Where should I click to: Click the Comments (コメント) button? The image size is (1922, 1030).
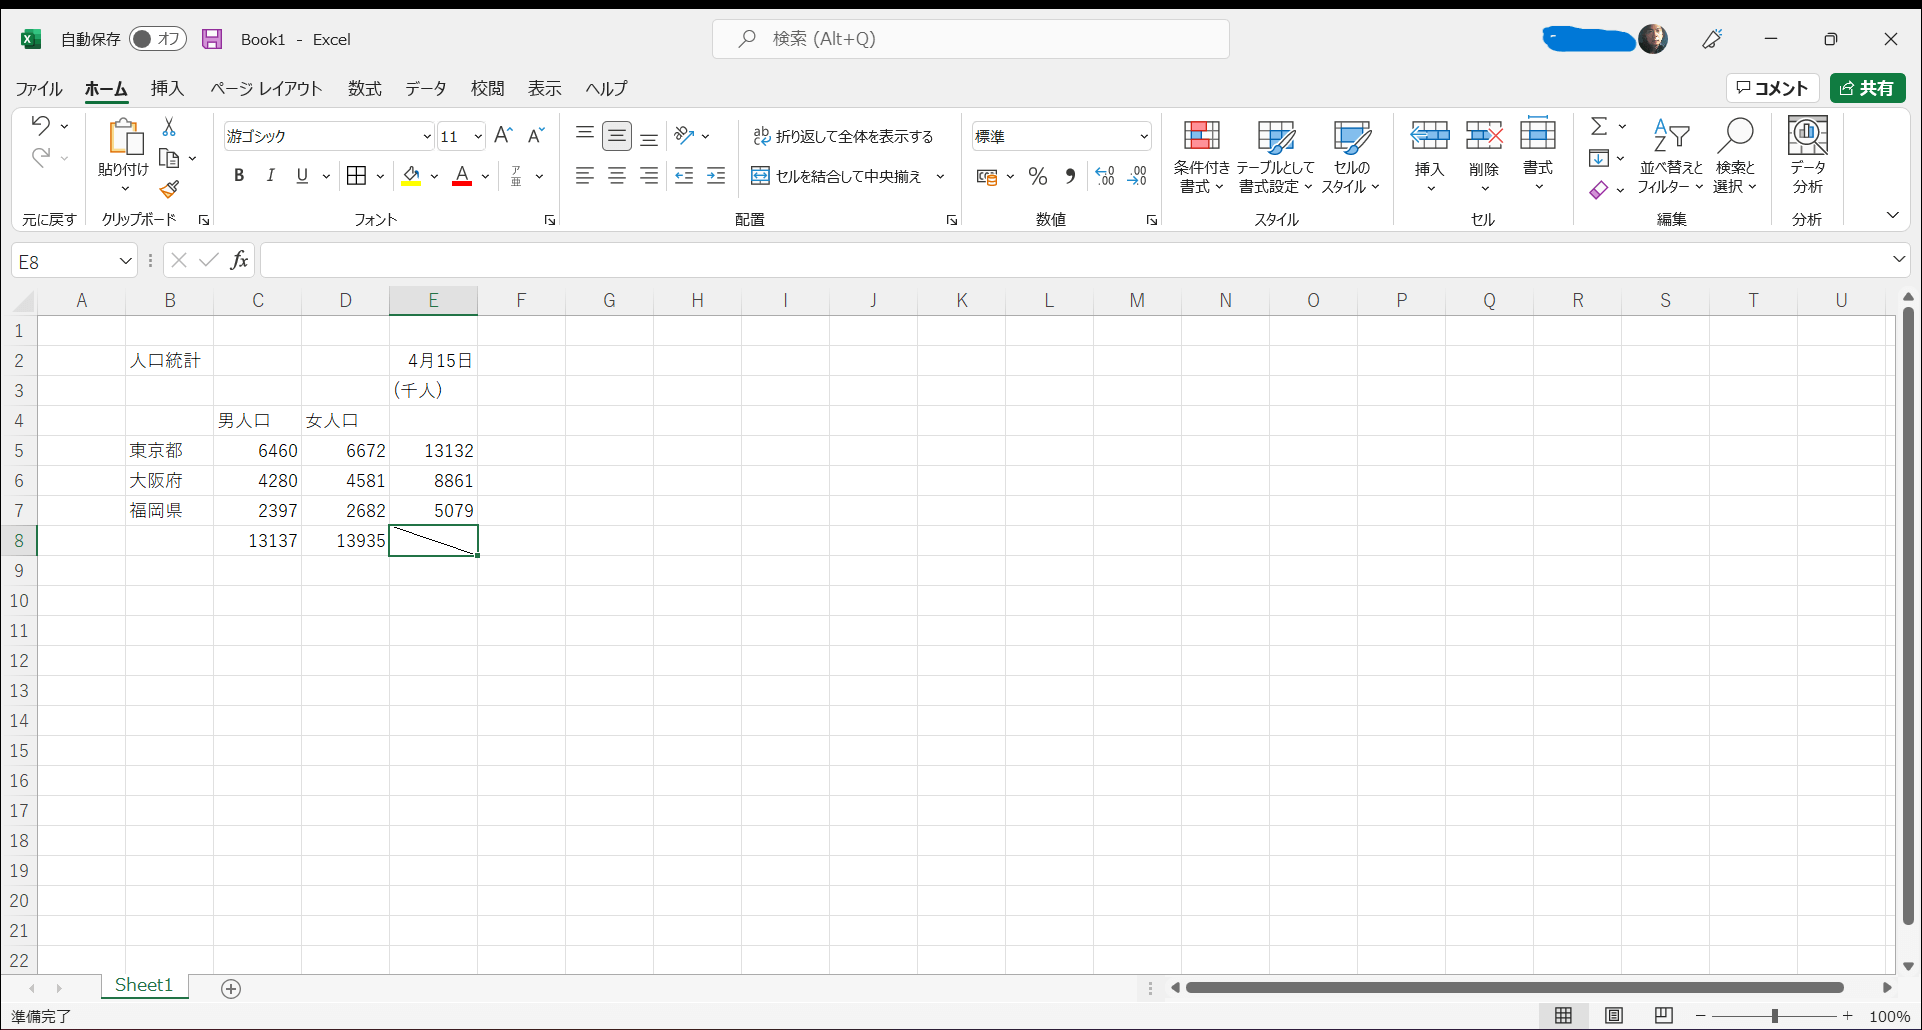click(1772, 88)
